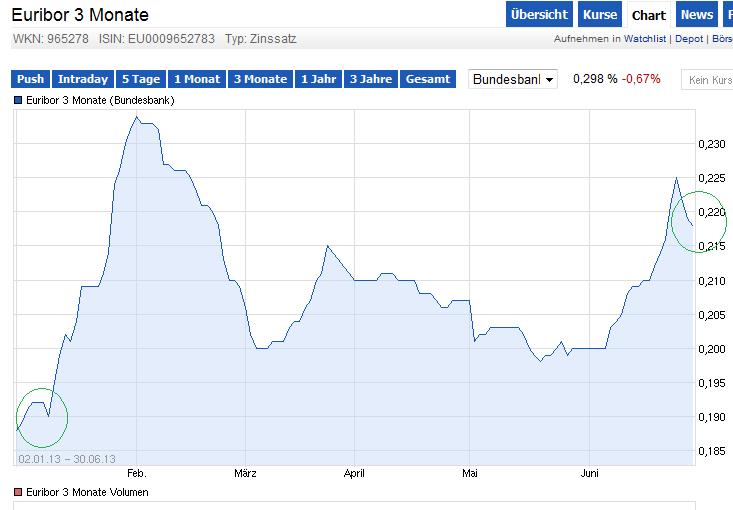
Task: Focus the Kein Kurs input field
Action: tap(708, 79)
